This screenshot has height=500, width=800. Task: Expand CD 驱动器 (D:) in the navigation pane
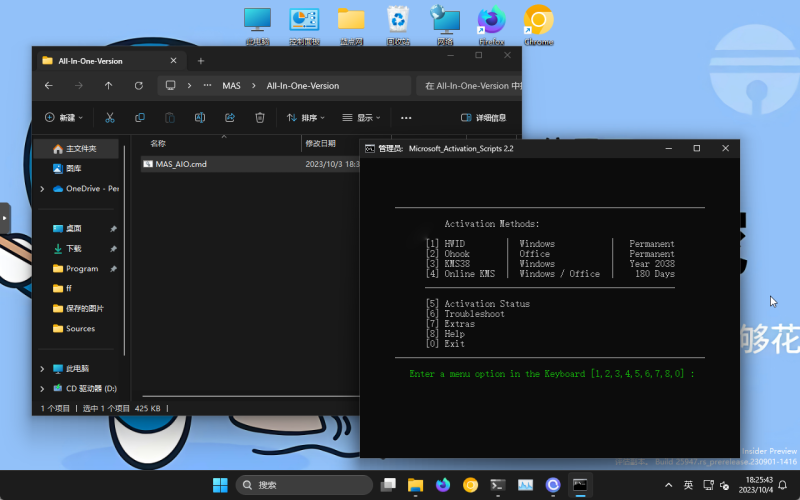42,389
